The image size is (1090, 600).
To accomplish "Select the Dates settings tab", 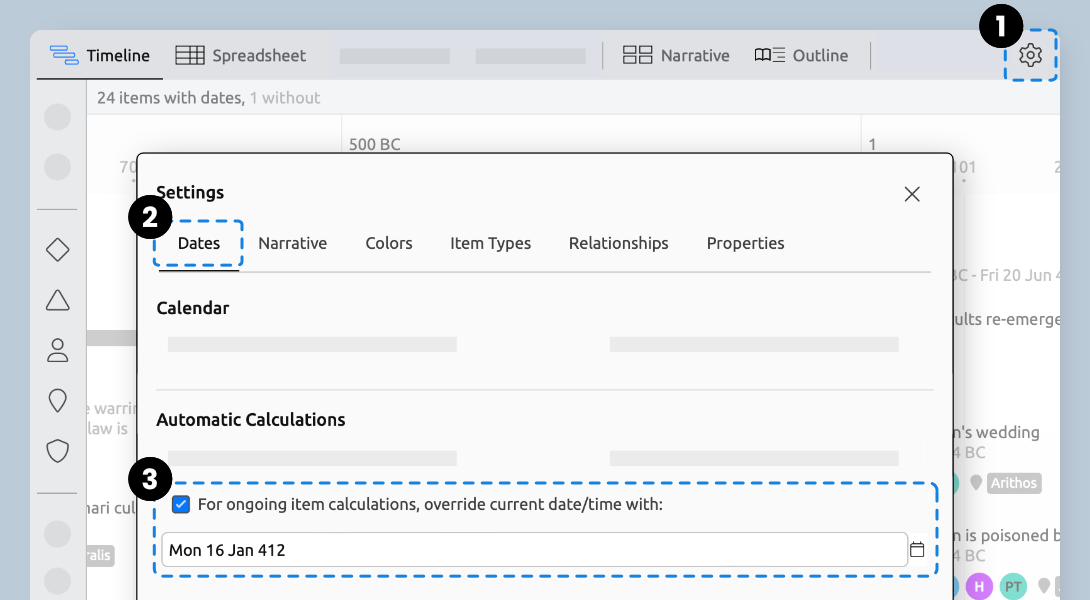I will tap(199, 243).
